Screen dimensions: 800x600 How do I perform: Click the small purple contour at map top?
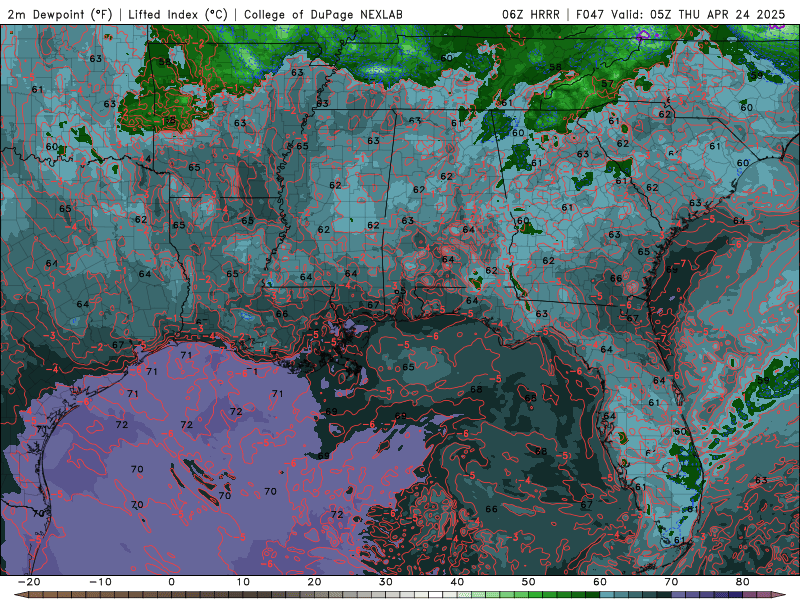tap(642, 35)
